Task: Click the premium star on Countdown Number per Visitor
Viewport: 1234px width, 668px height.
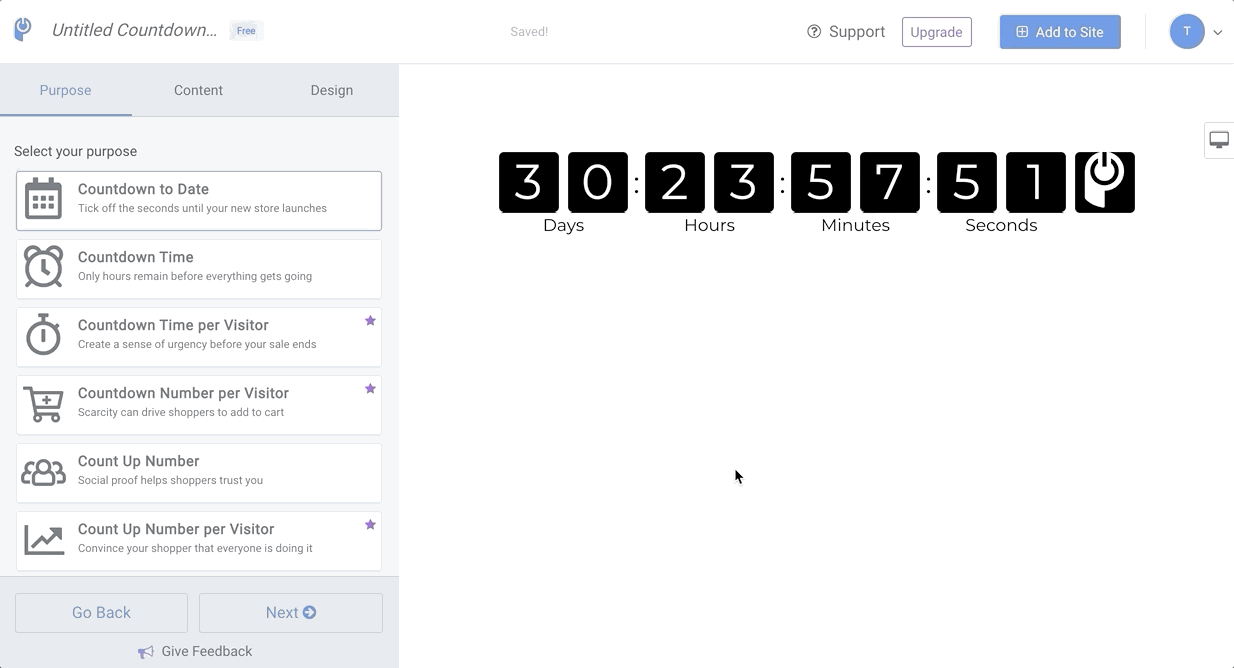Action: (x=370, y=389)
